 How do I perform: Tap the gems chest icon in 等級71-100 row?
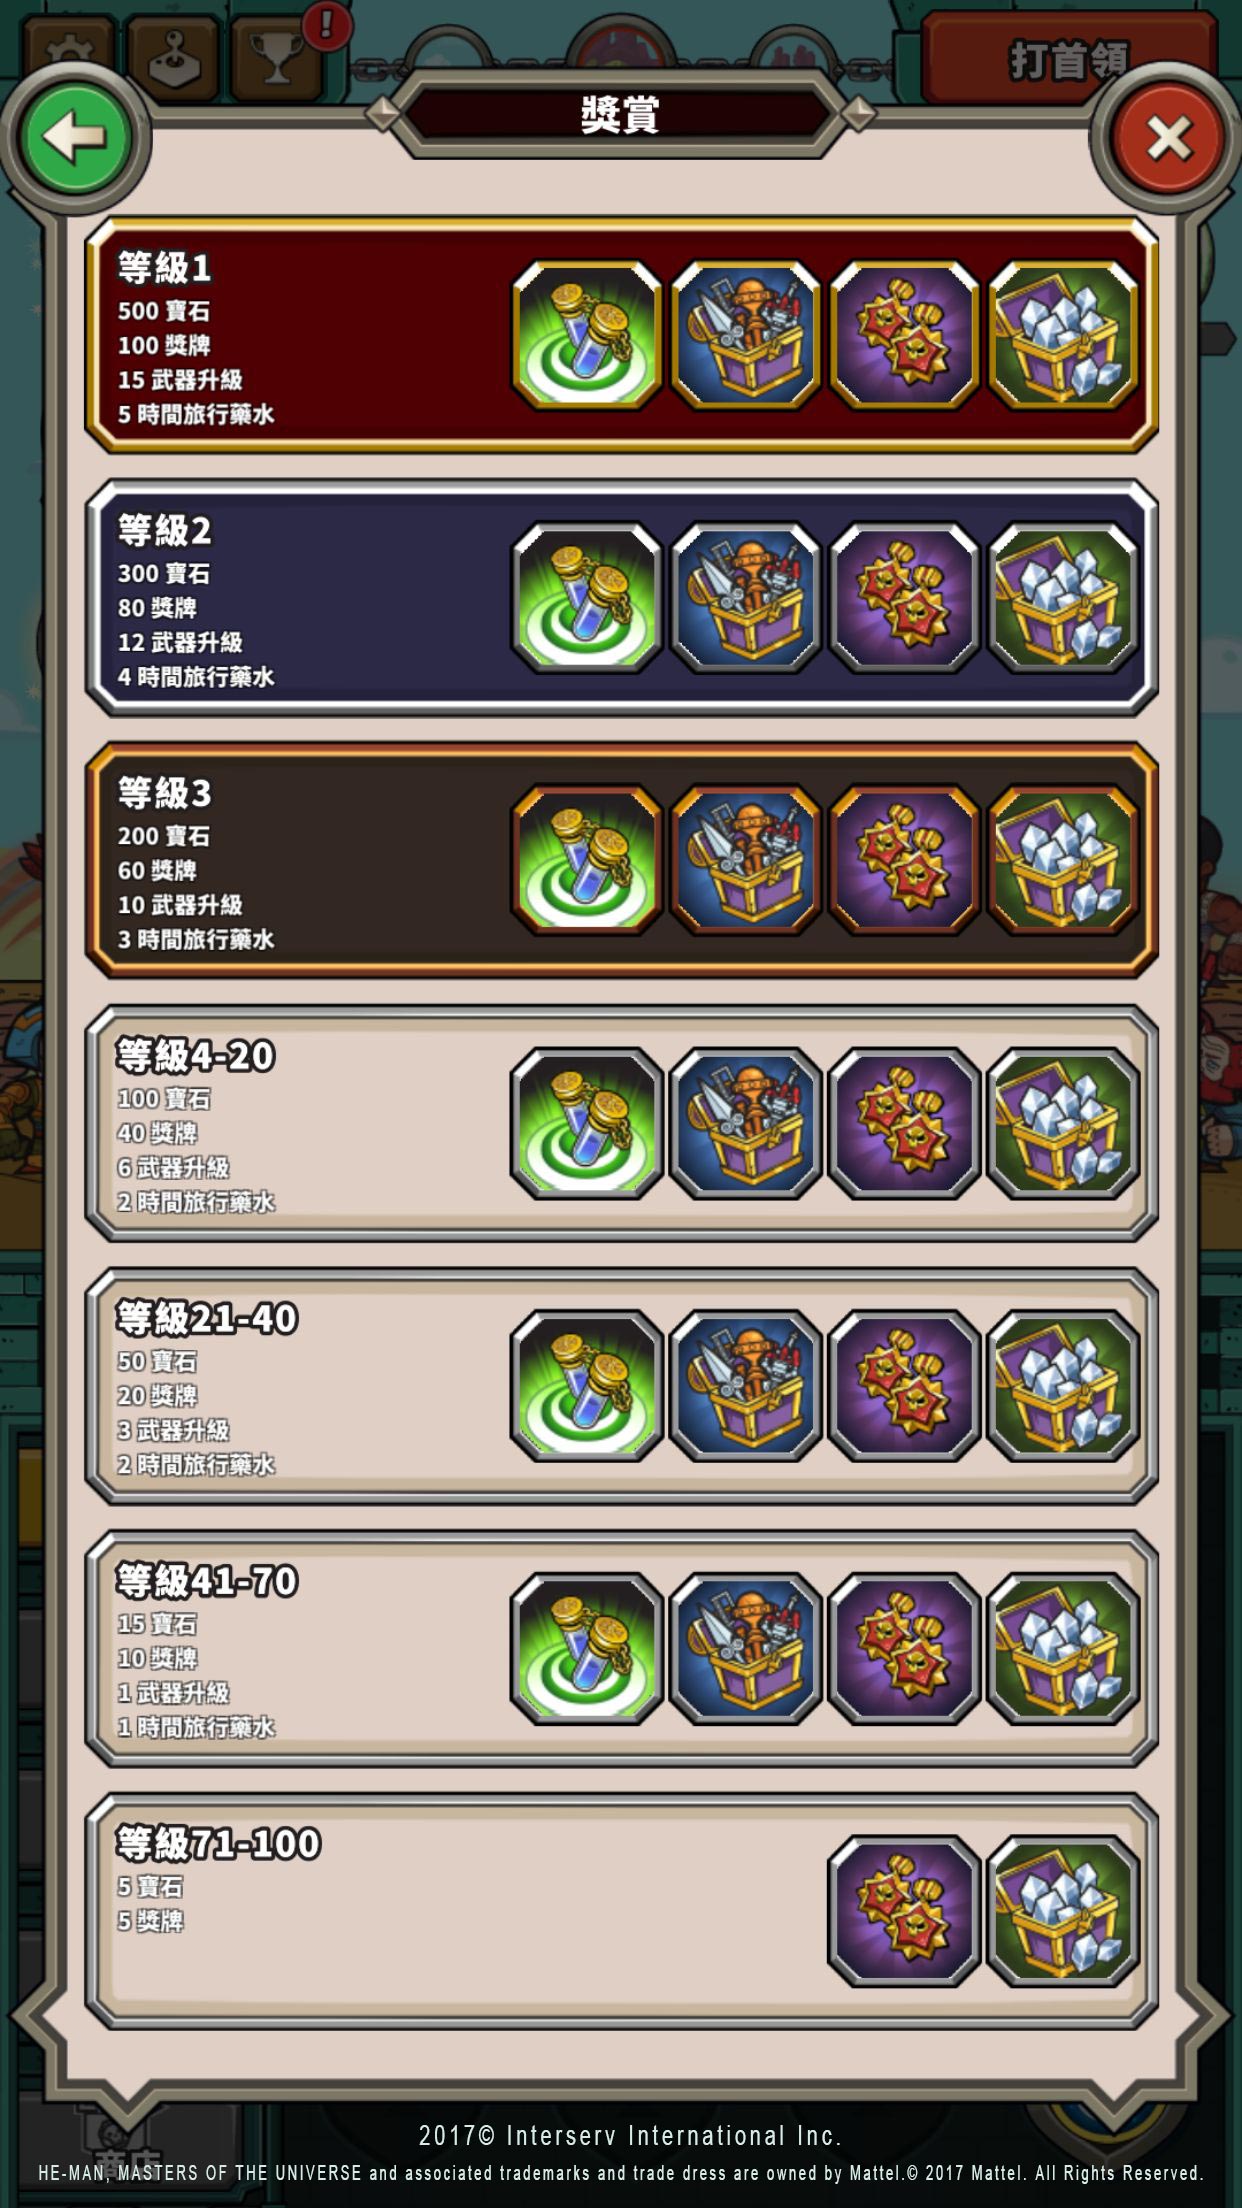tap(1063, 1910)
